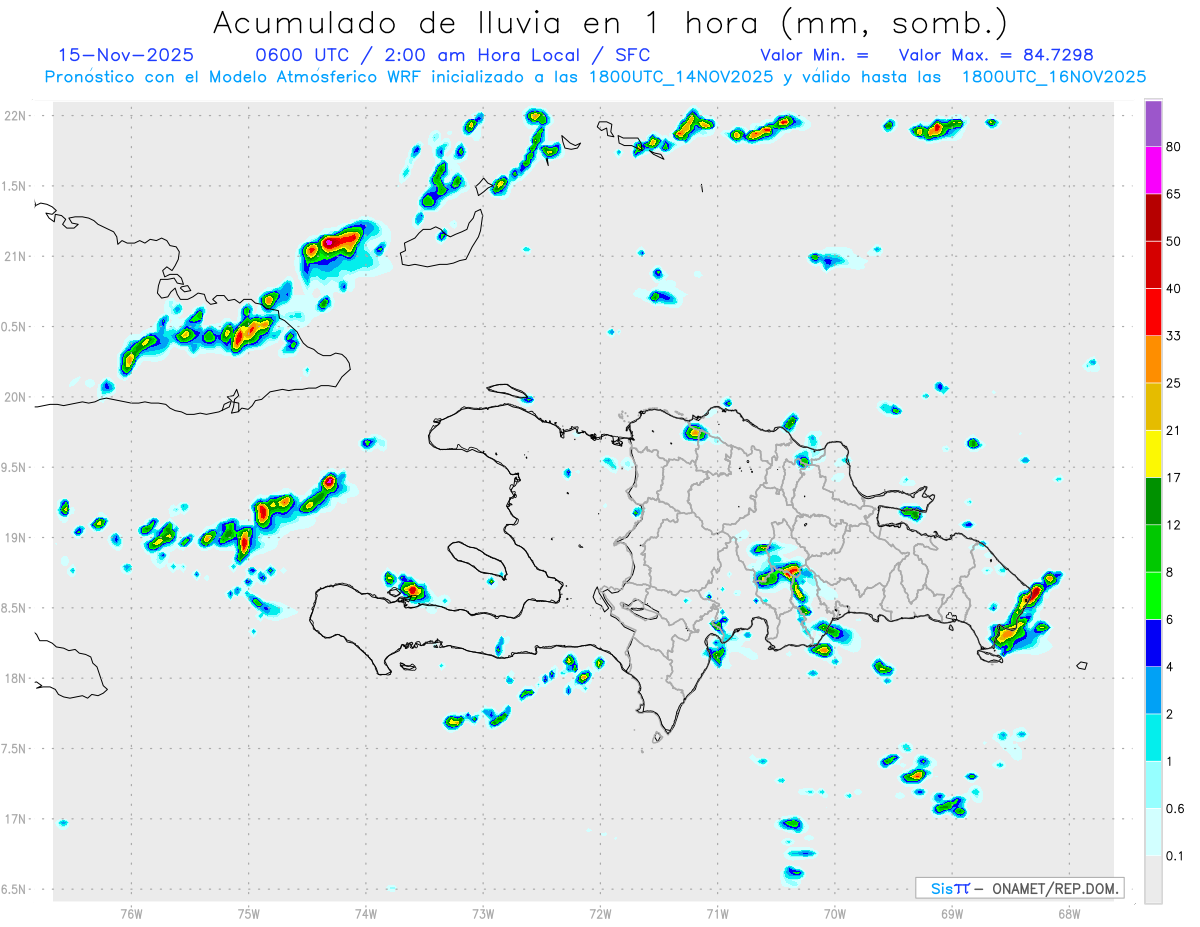Click the 17N latitude label
Screen dimensions: 1200x927
(x=16, y=819)
